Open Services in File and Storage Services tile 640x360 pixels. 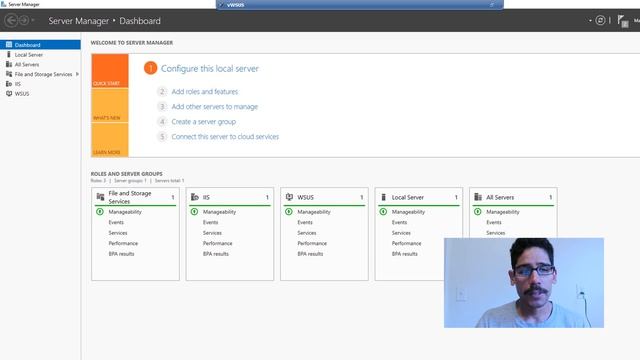118,233
